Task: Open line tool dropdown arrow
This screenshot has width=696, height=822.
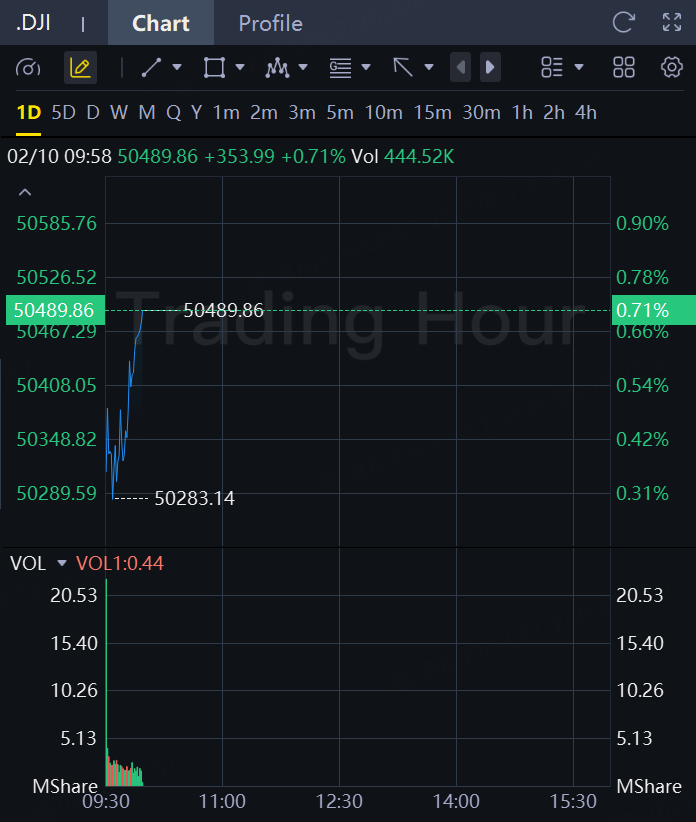Action: point(177,67)
